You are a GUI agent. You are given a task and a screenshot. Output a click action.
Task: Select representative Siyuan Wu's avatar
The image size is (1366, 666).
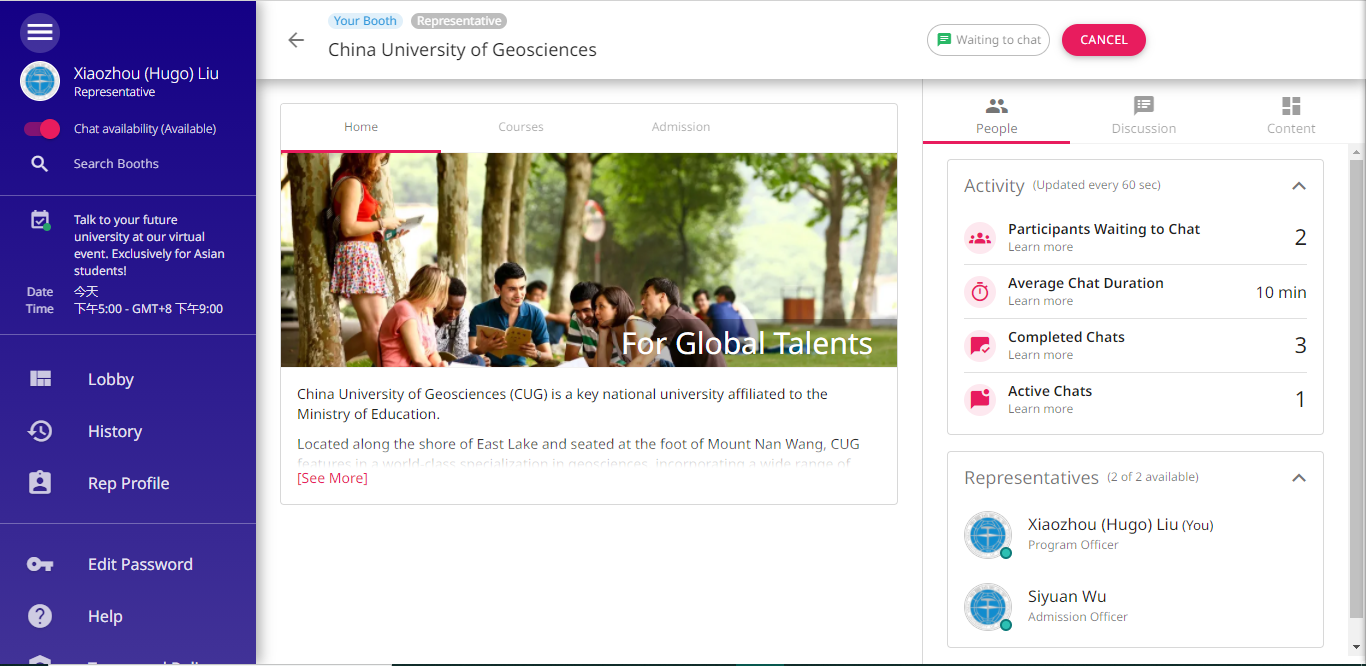point(988,607)
